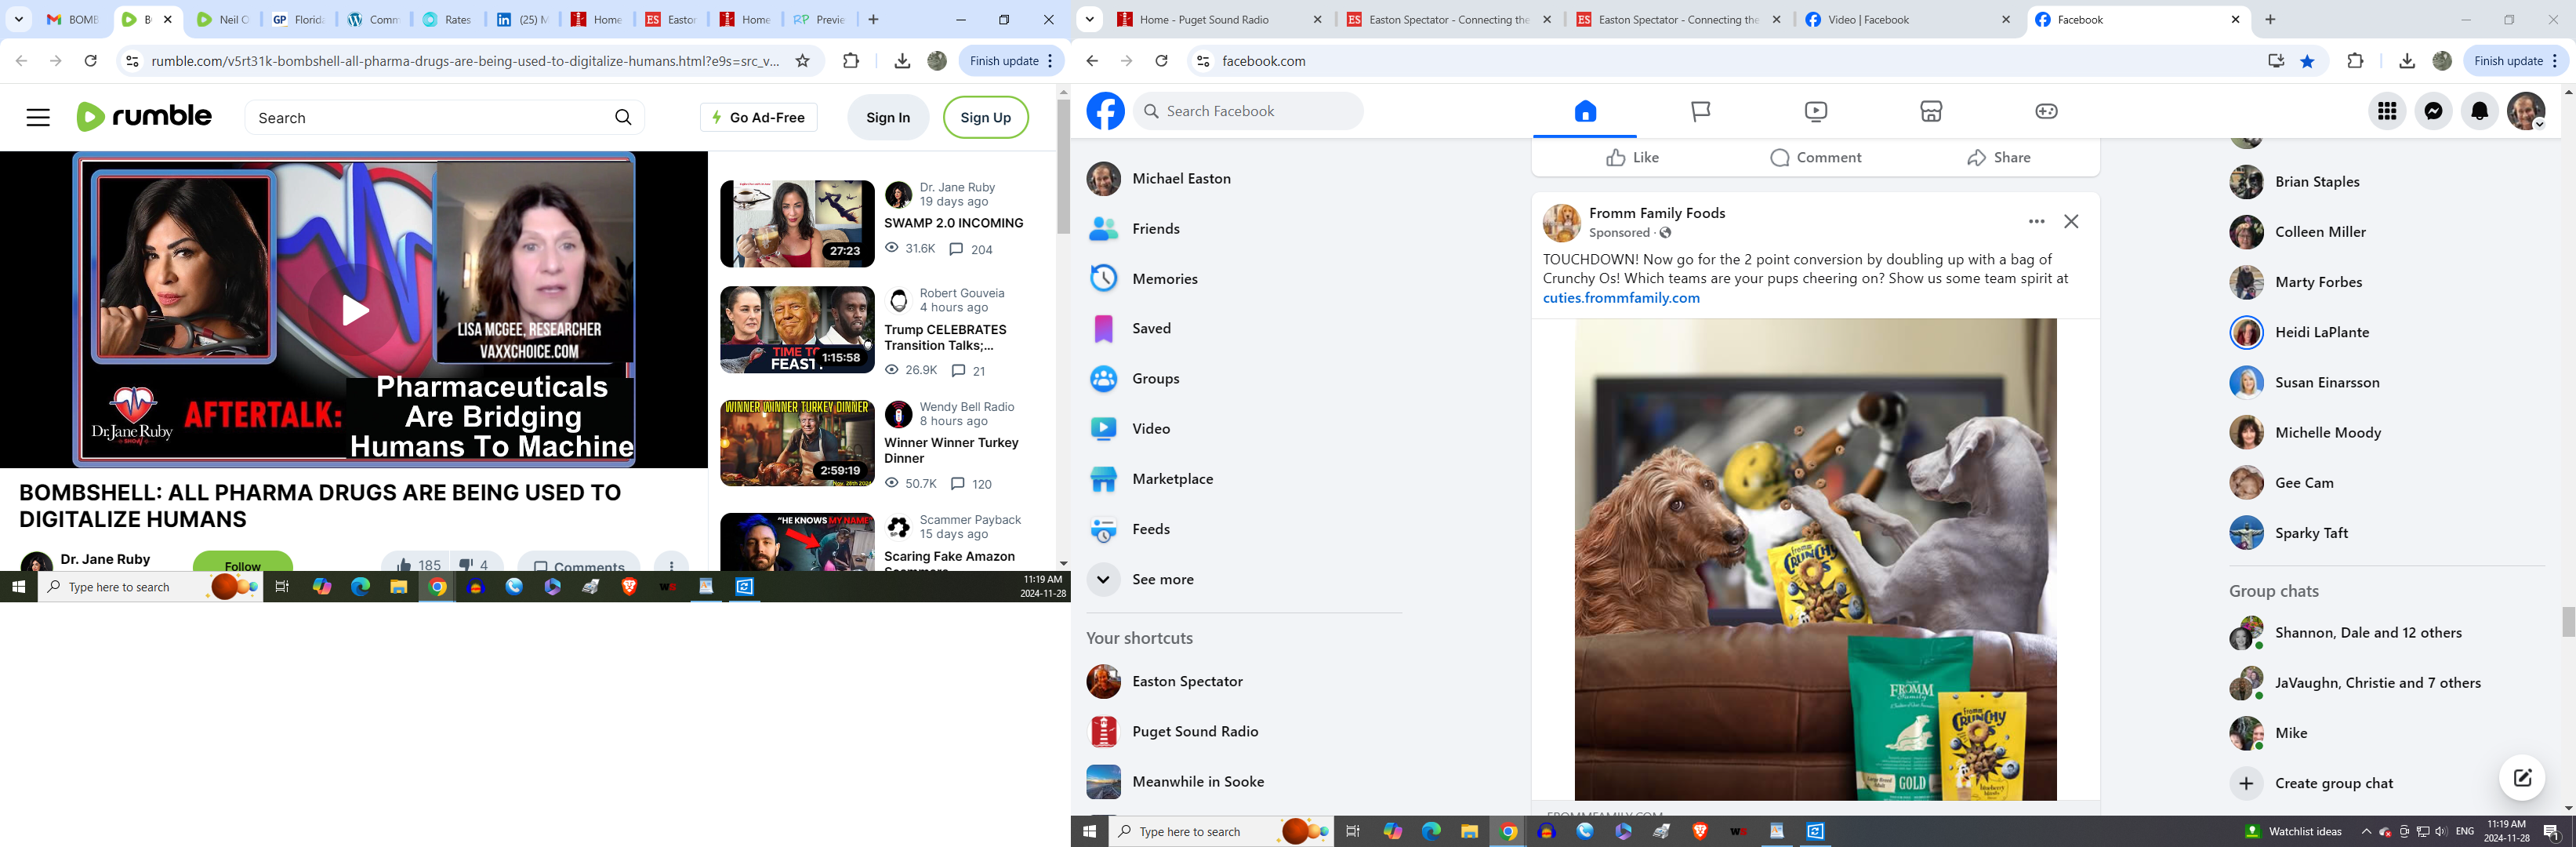Open tab search dropdown in left Chrome

[x=18, y=19]
